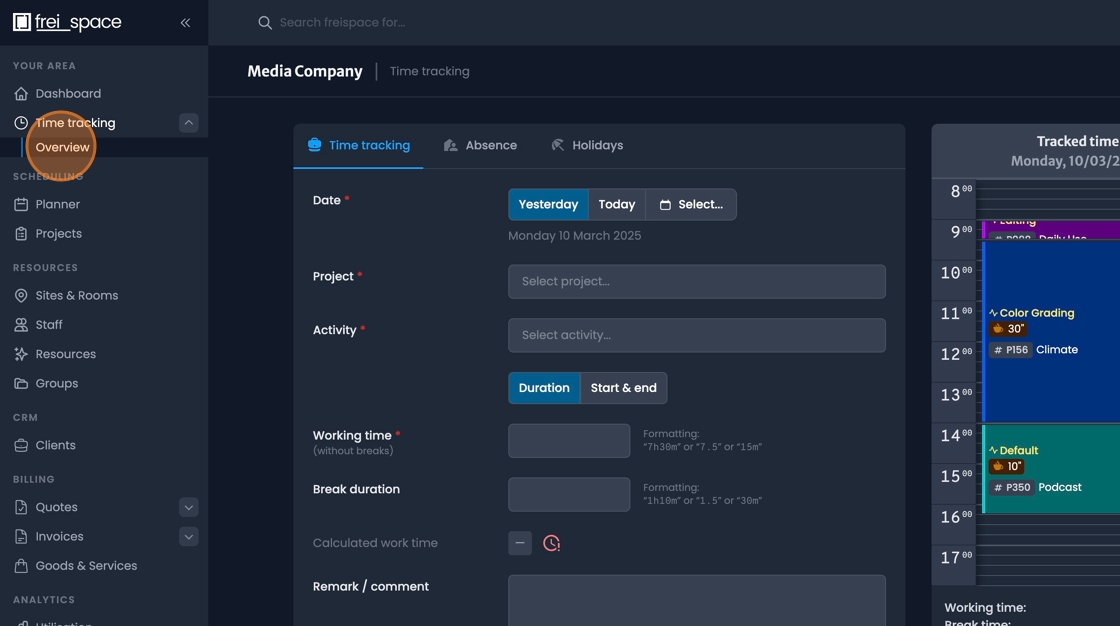1120x626 pixels.
Task: Switch to the Absence tab
Action: coord(481,145)
